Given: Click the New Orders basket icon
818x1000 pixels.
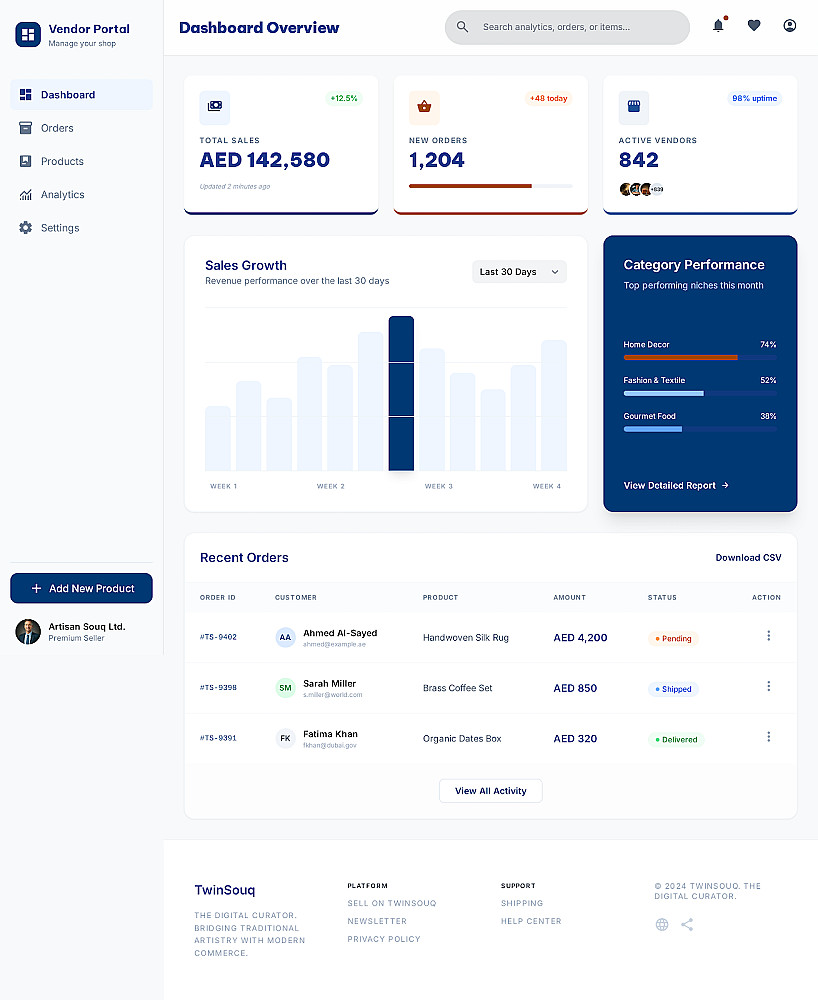Looking at the screenshot, I should 424,107.
